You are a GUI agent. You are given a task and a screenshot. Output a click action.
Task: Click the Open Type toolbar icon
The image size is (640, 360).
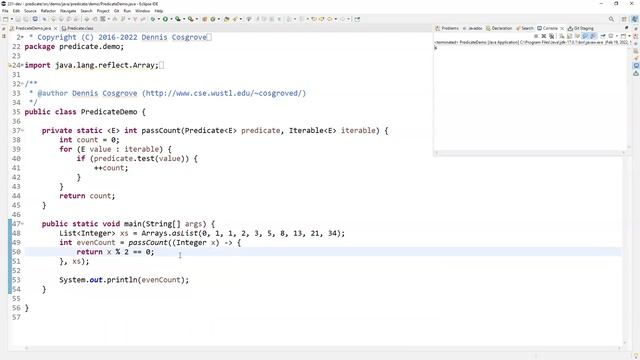(x=227, y=19)
